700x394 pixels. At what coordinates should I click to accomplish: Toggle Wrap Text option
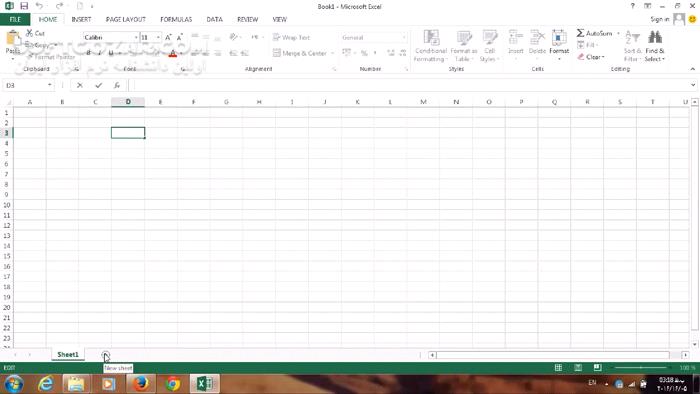pyautogui.click(x=291, y=37)
